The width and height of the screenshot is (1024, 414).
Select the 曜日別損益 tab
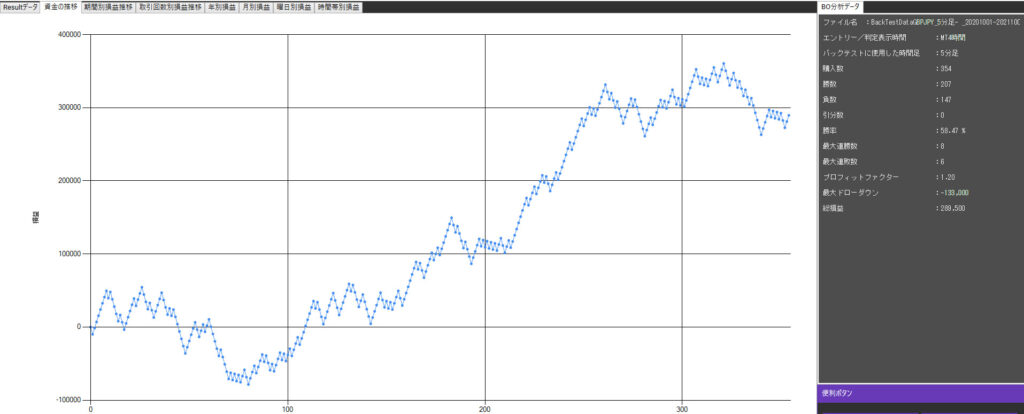[x=292, y=7]
